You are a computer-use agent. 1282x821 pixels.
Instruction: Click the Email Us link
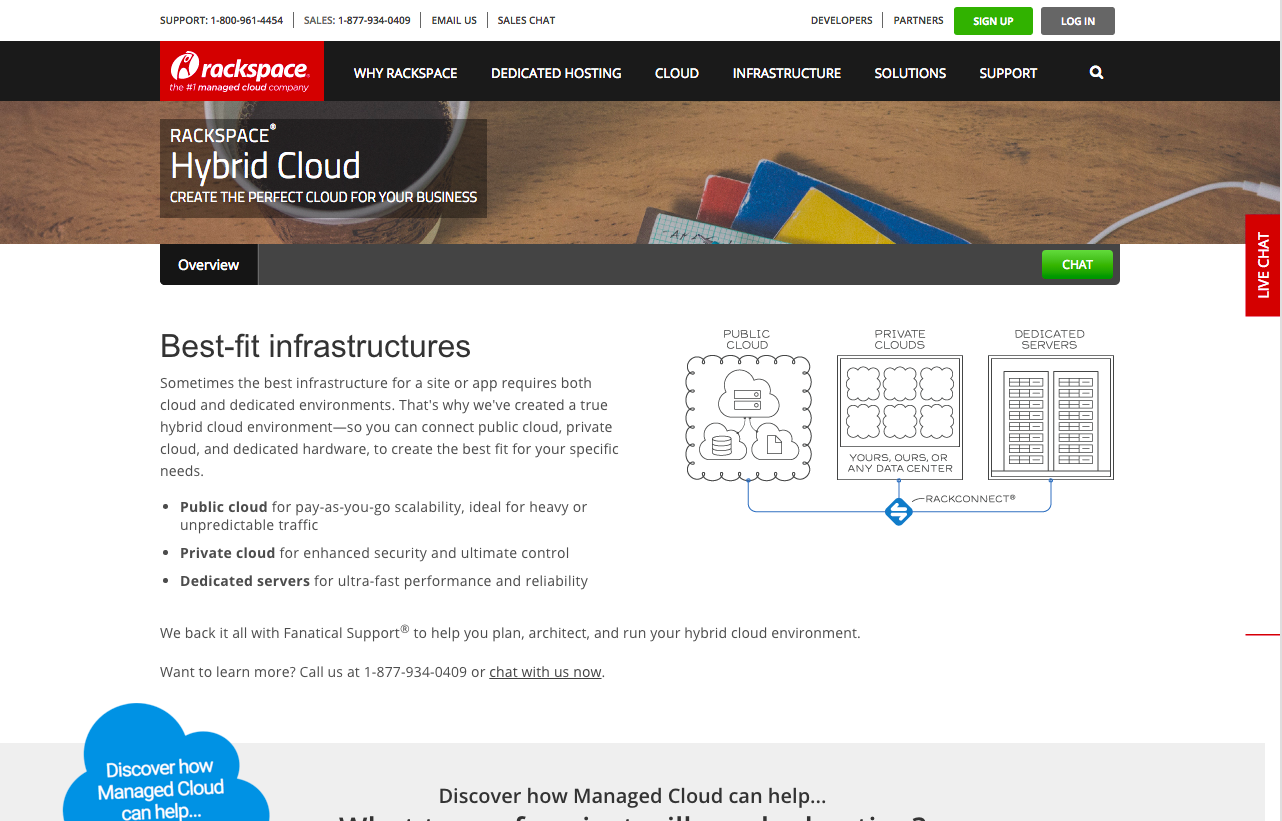coord(454,20)
